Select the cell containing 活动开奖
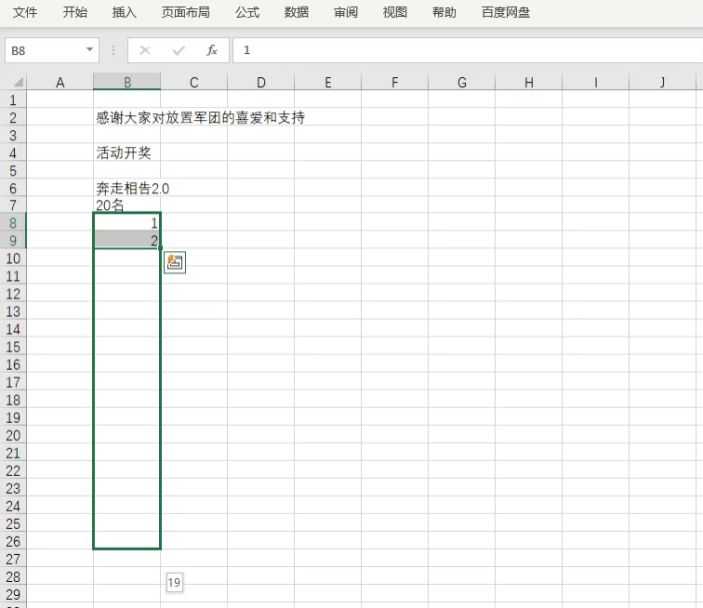The width and height of the screenshot is (703, 608). [x=124, y=153]
